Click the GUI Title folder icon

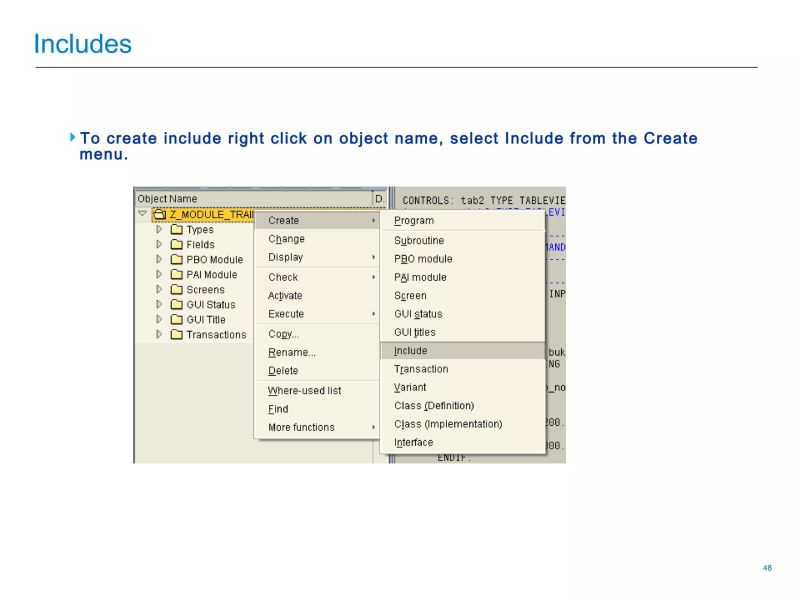(x=177, y=320)
